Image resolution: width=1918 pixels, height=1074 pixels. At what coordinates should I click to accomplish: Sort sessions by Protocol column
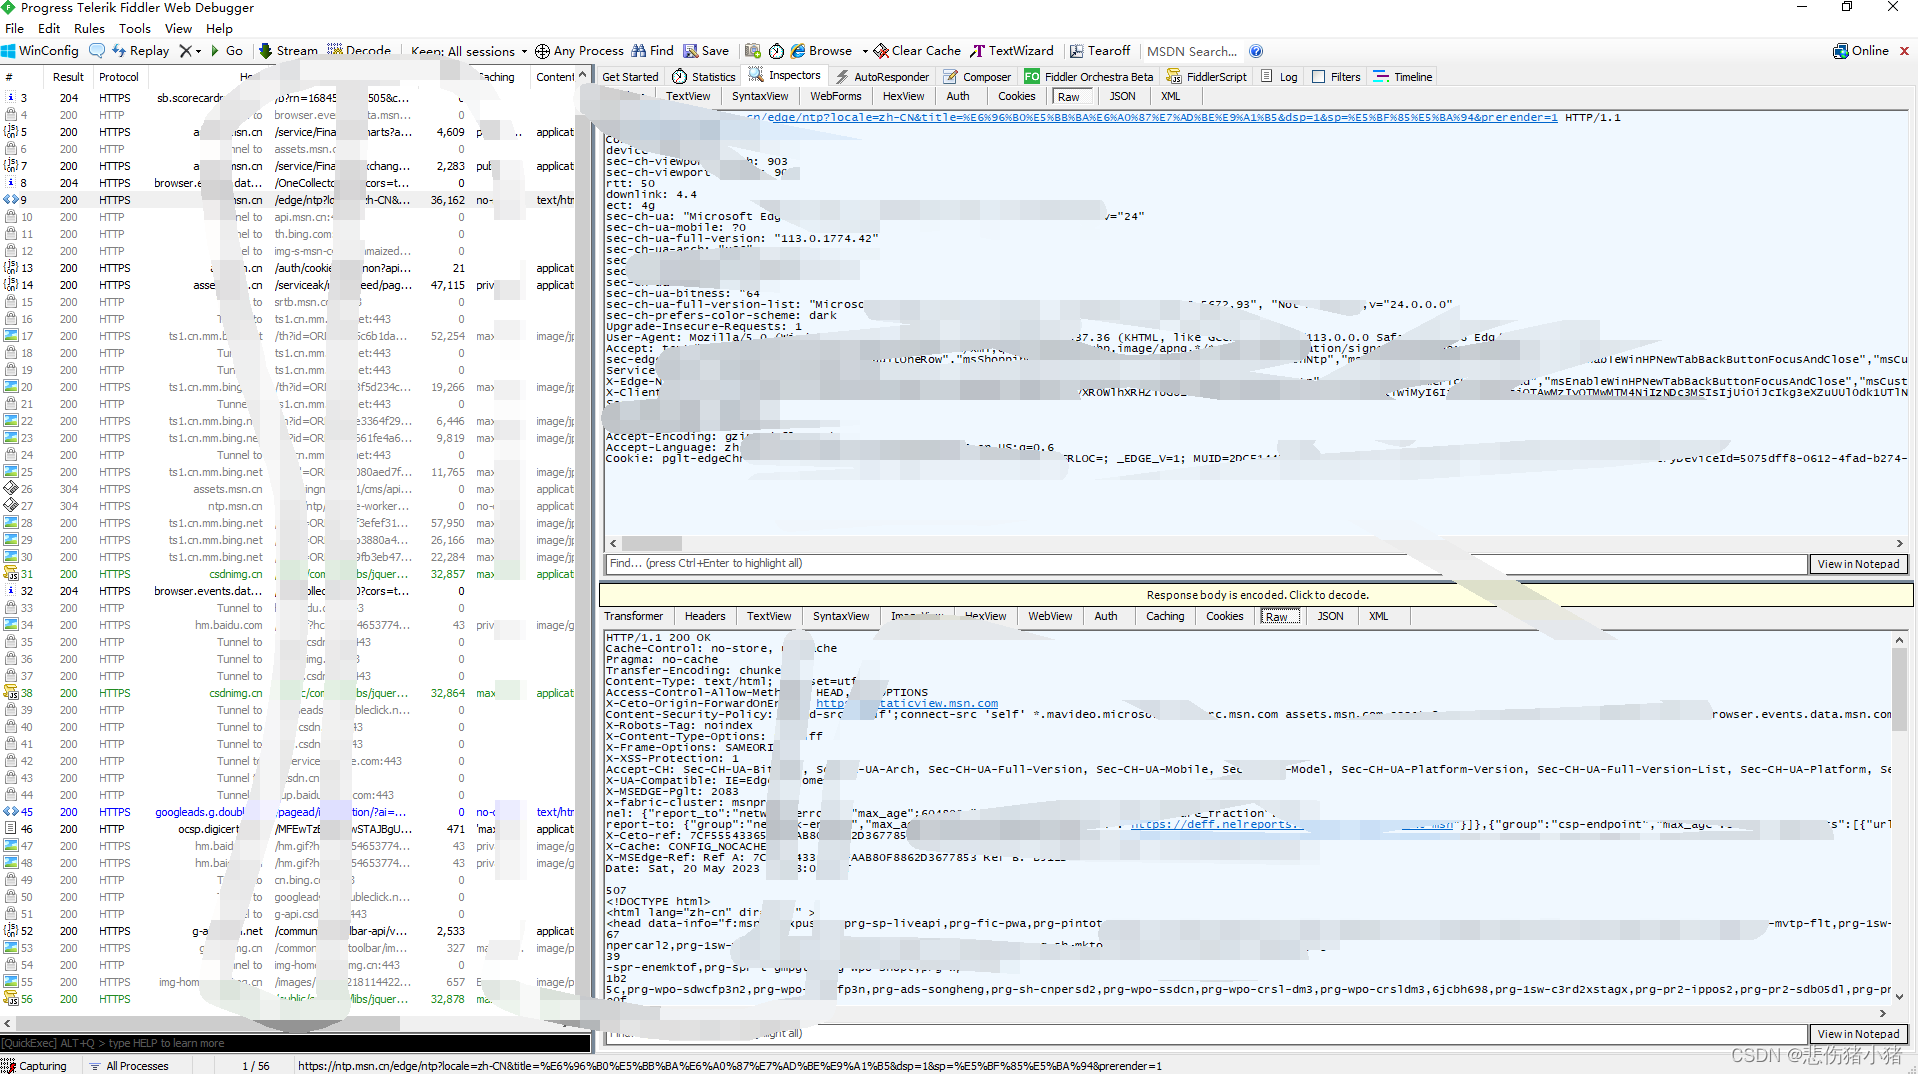pyautogui.click(x=119, y=77)
